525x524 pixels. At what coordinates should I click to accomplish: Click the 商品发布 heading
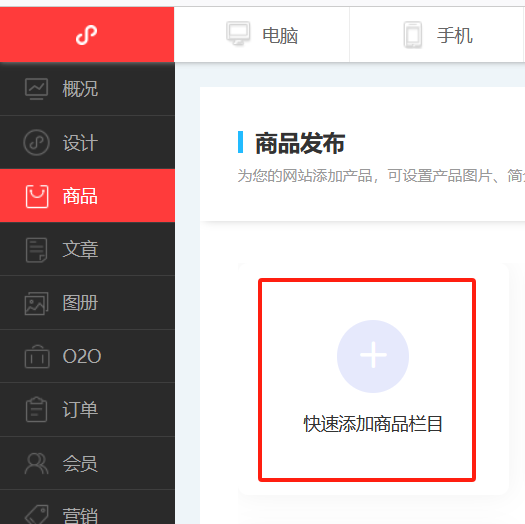coord(300,143)
